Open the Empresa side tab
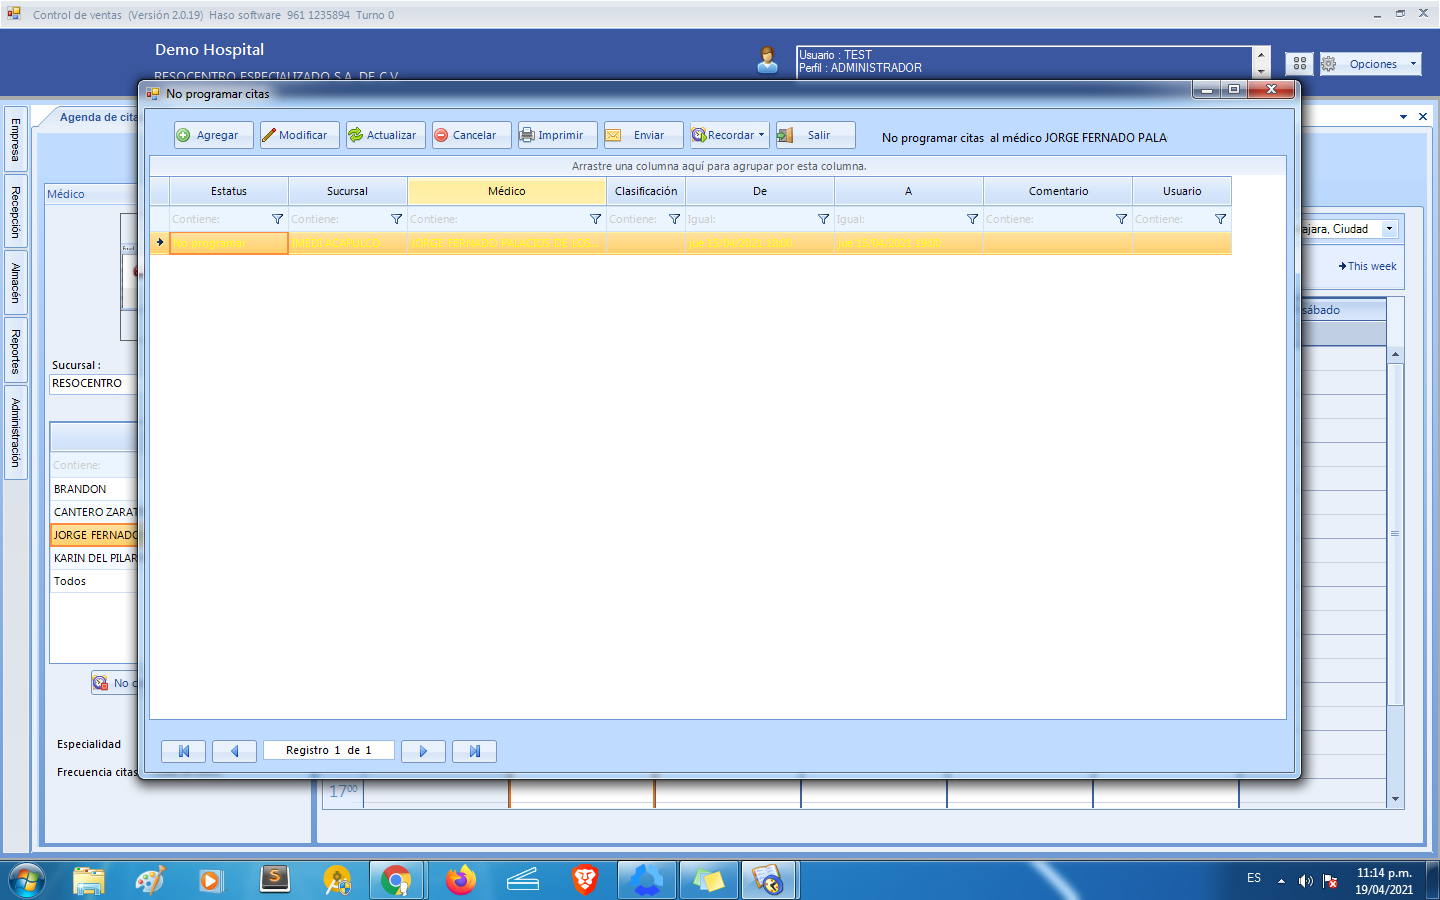Viewport: 1440px width, 900px height. pos(16,139)
